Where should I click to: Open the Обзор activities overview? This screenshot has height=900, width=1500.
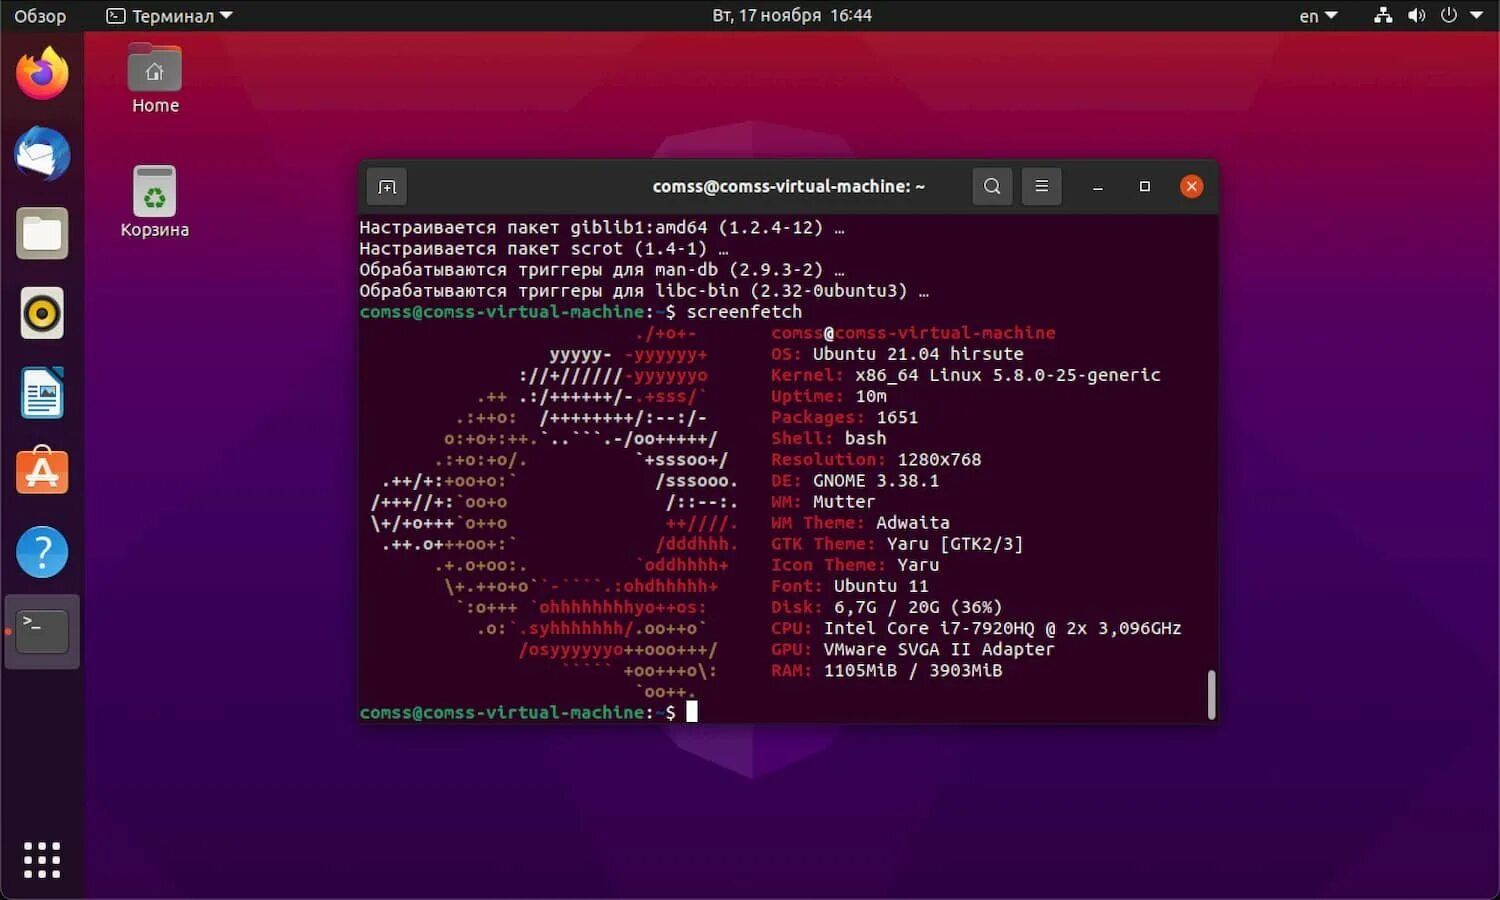pos(40,16)
